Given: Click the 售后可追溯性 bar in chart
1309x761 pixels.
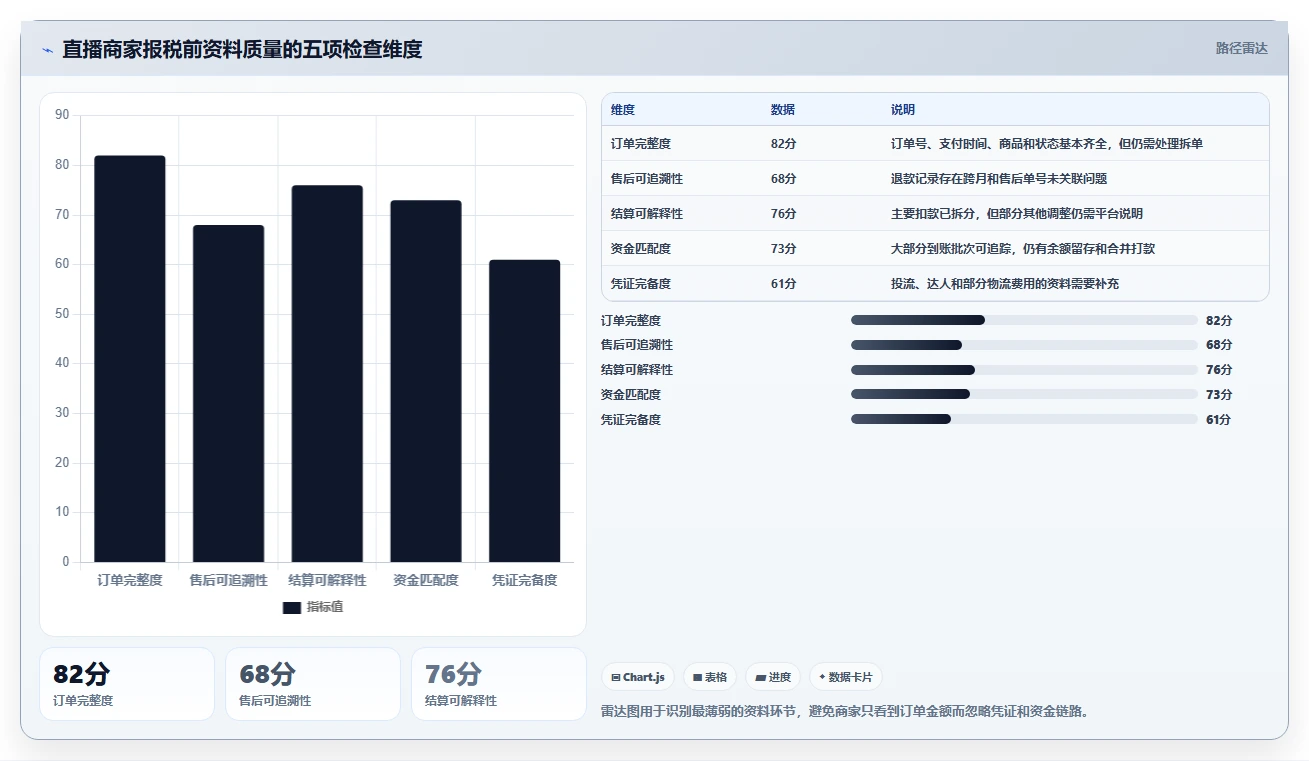Looking at the screenshot, I should coord(229,394).
